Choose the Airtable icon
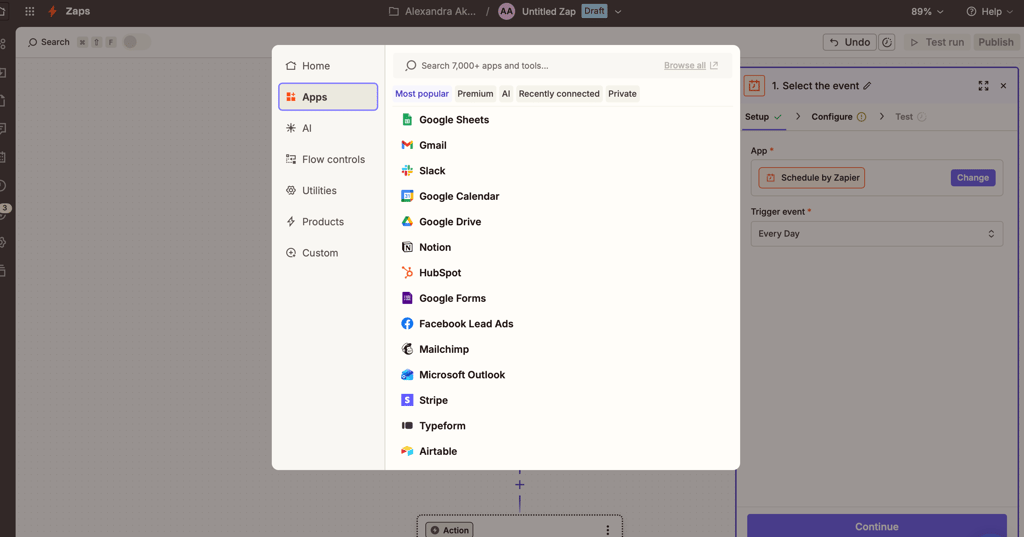 pos(407,451)
